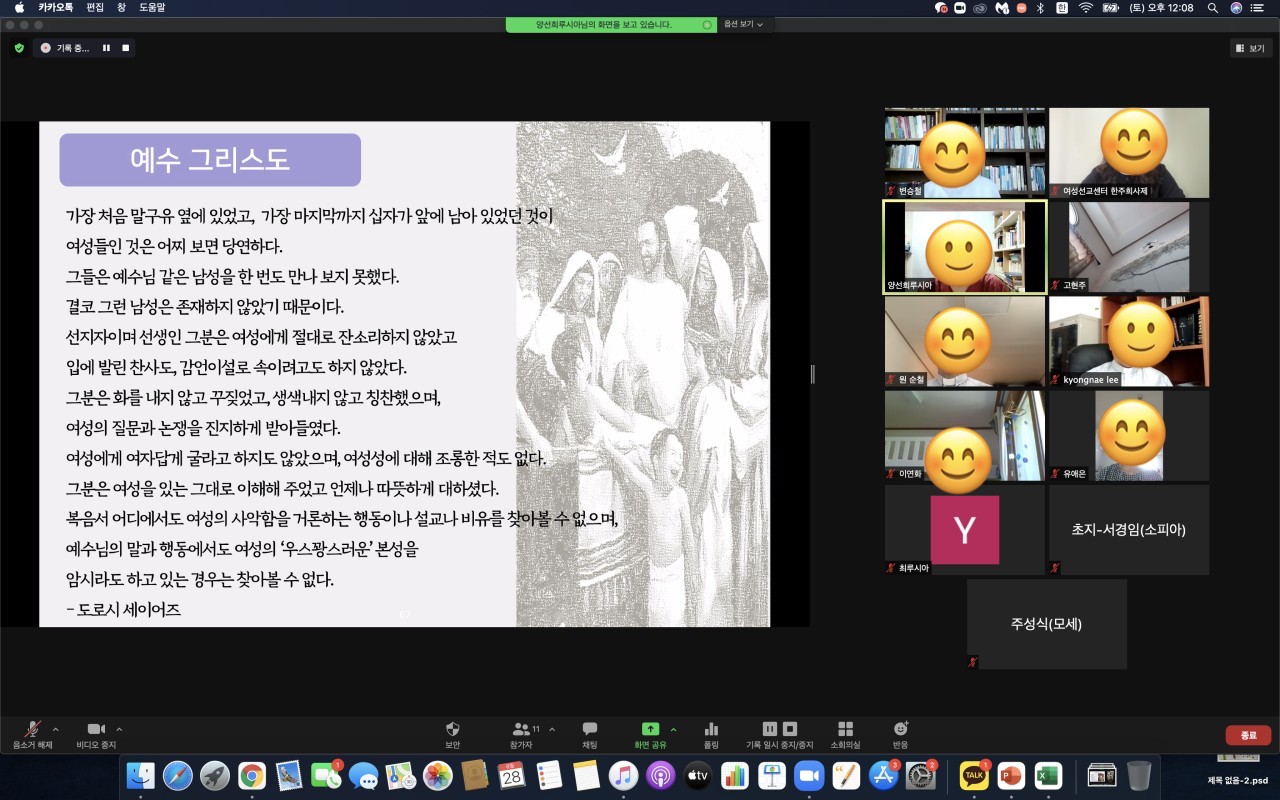Open the 보기 view layout button
The image size is (1280, 800).
pos(1250,48)
